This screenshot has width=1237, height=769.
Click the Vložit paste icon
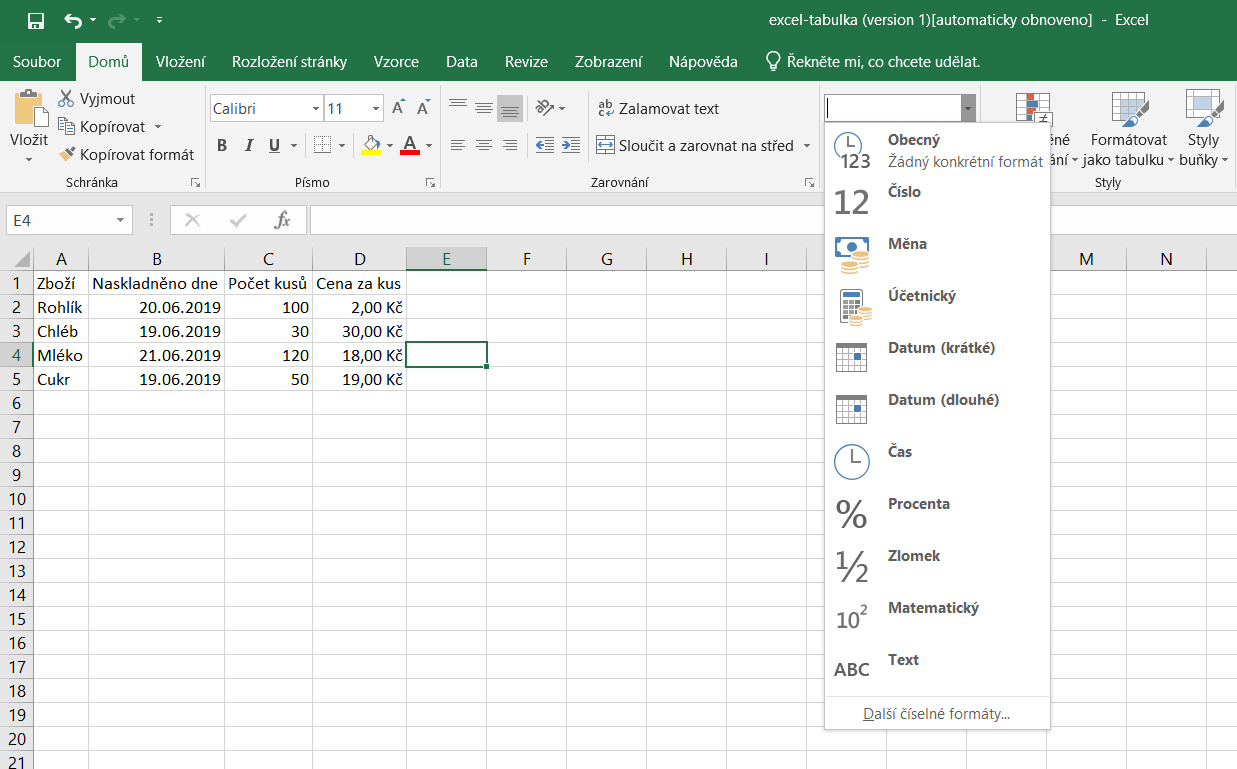pos(29,109)
